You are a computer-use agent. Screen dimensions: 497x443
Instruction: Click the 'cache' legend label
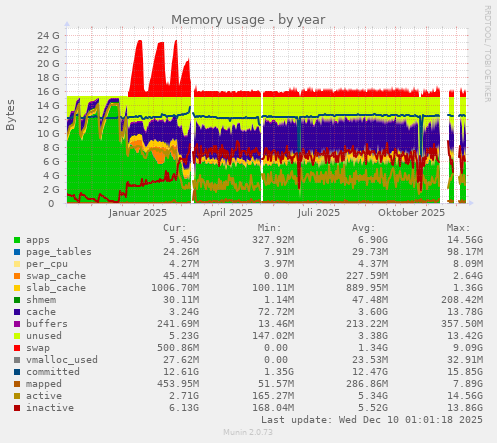(41, 312)
